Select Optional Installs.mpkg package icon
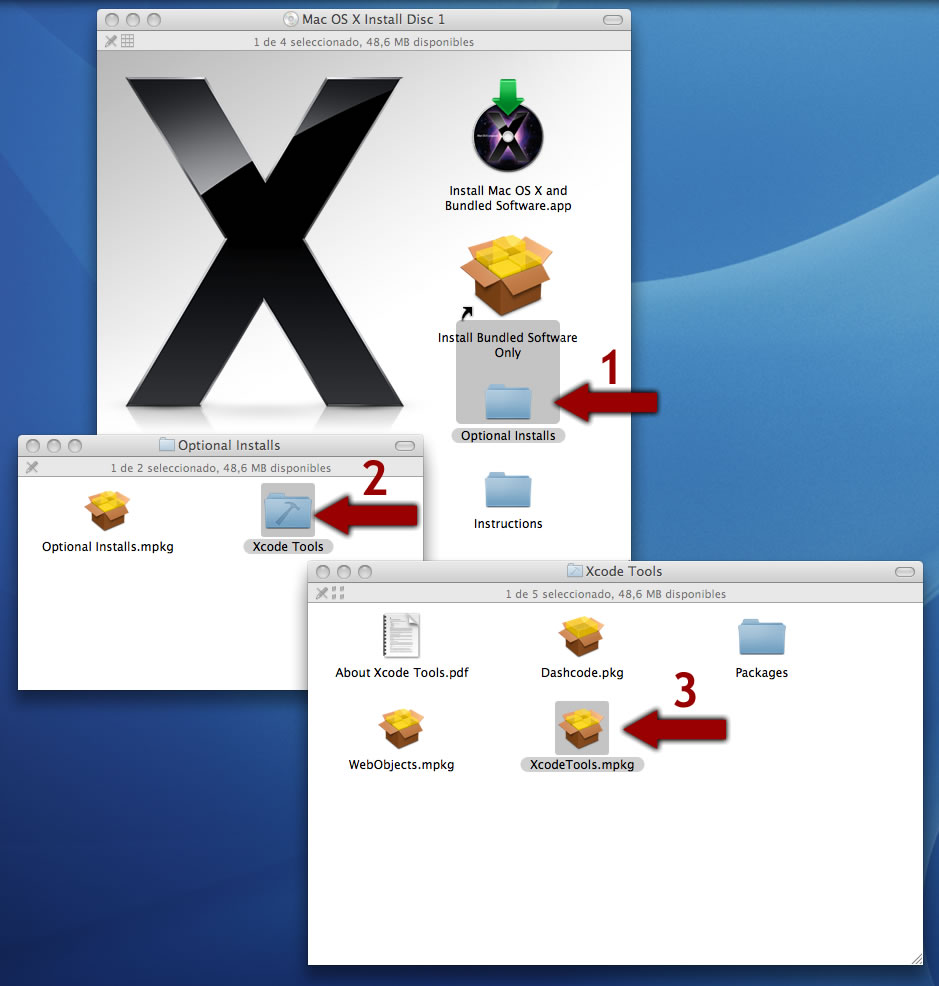Screen dimensions: 939x986 [108, 511]
